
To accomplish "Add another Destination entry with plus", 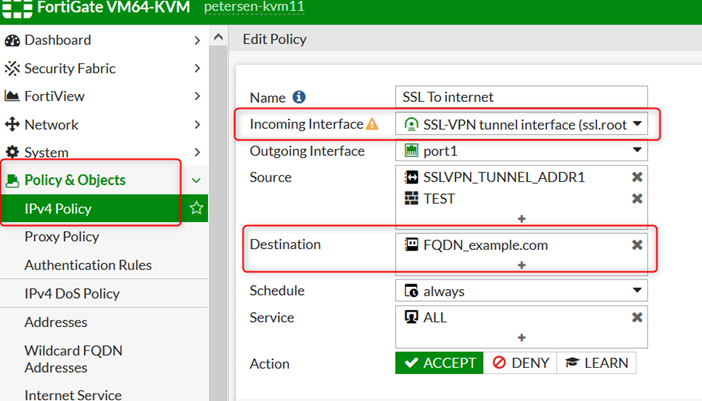I will [521, 265].
